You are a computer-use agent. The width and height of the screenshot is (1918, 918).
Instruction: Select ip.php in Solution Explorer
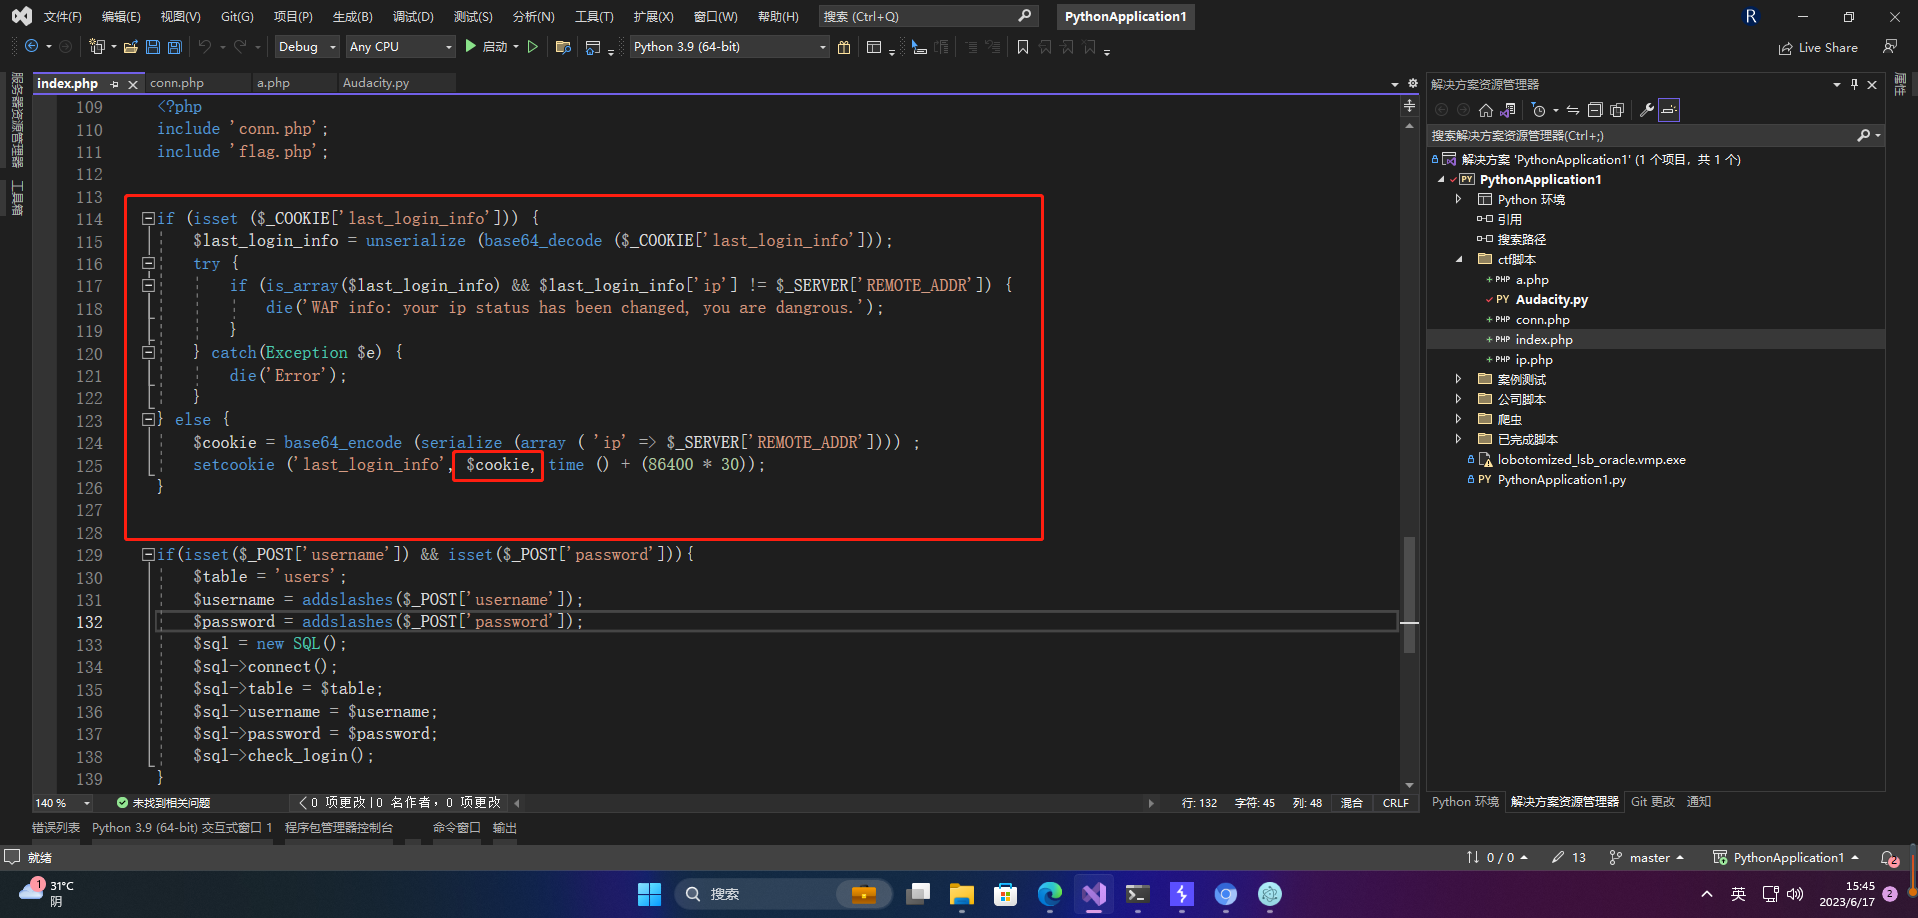tap(1534, 360)
